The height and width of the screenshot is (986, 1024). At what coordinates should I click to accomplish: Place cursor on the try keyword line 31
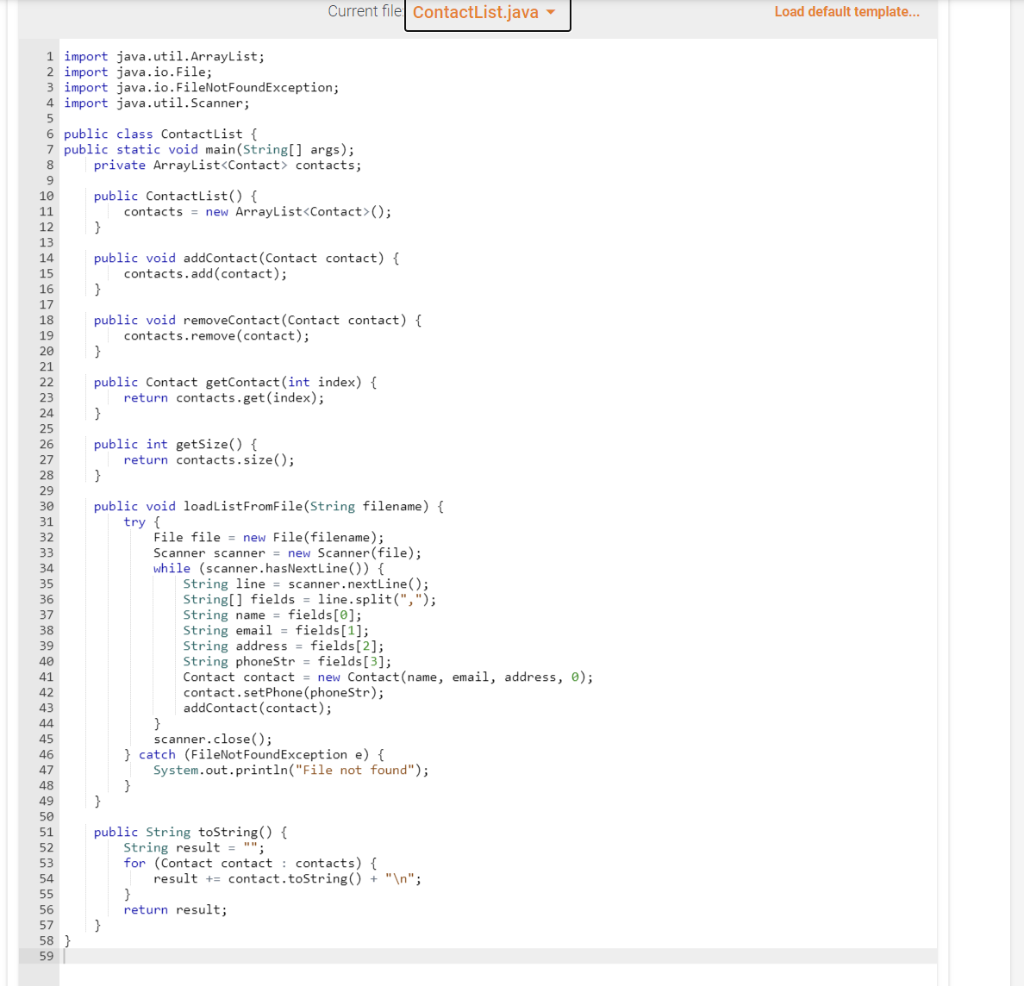point(135,521)
